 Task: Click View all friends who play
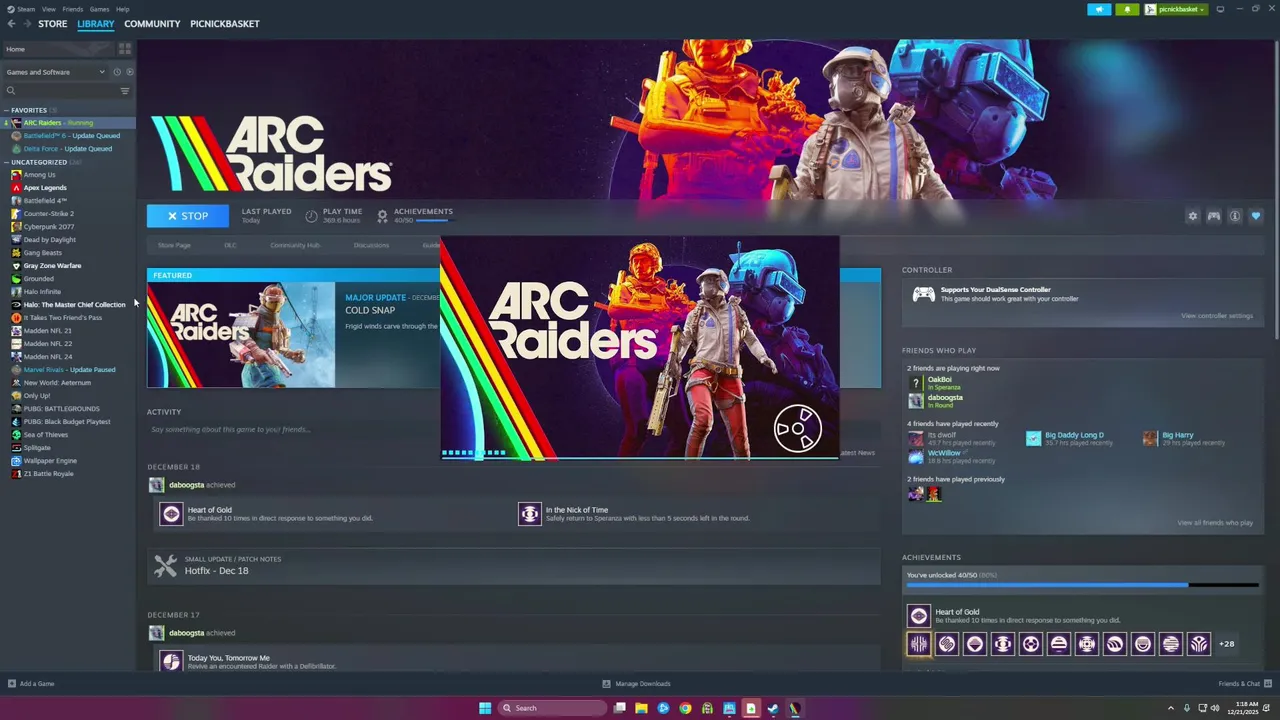[x=1215, y=523]
